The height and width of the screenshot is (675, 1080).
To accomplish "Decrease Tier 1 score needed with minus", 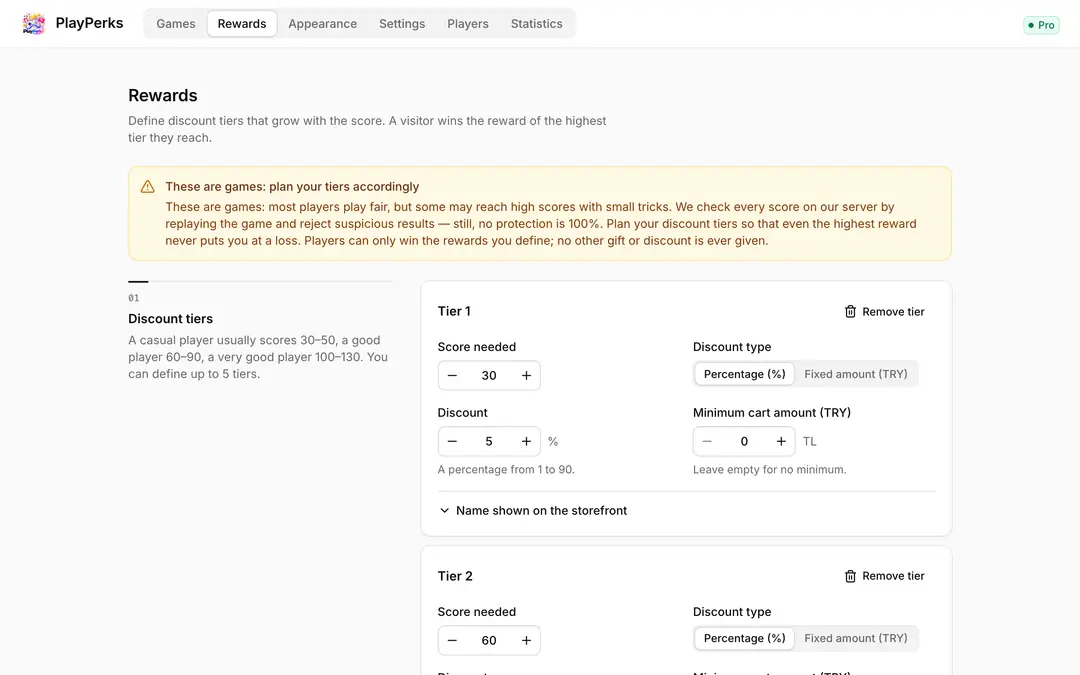I will (453, 375).
